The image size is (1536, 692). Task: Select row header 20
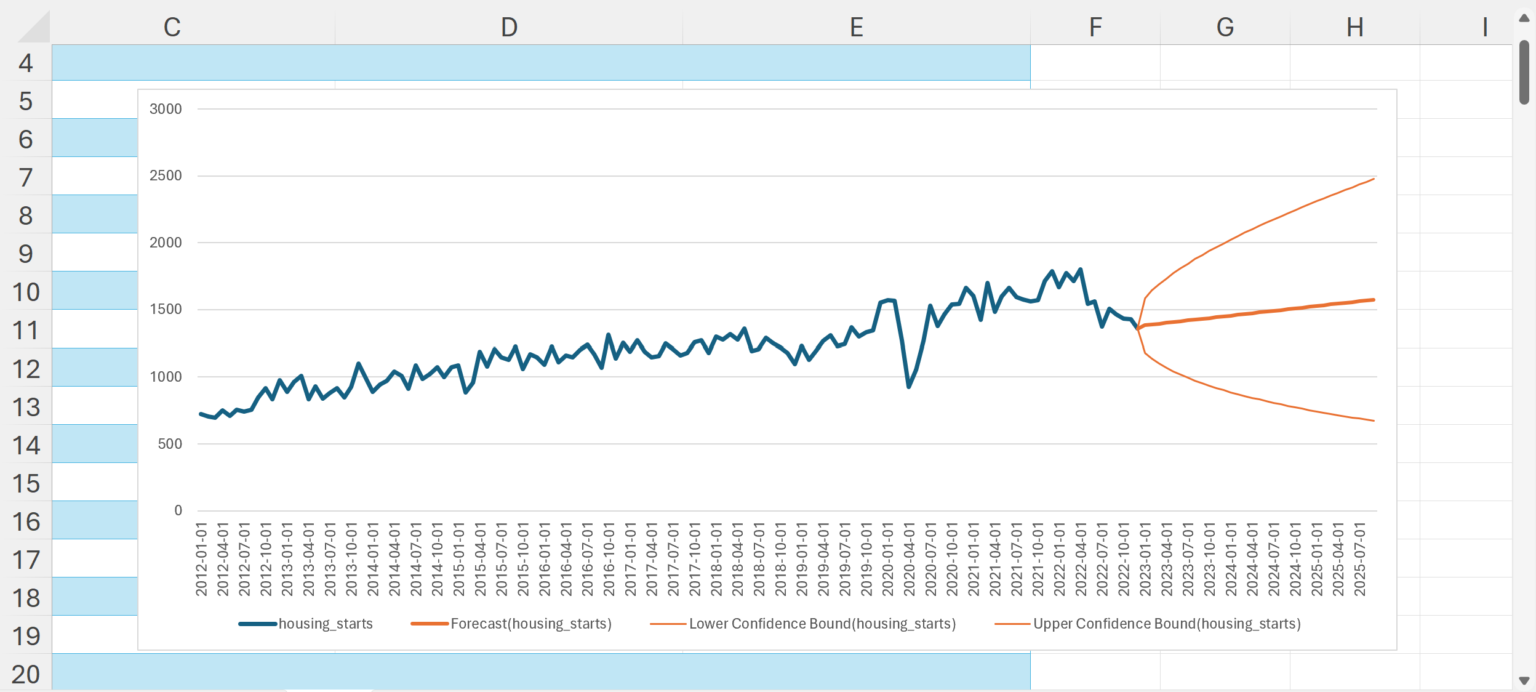[25, 673]
